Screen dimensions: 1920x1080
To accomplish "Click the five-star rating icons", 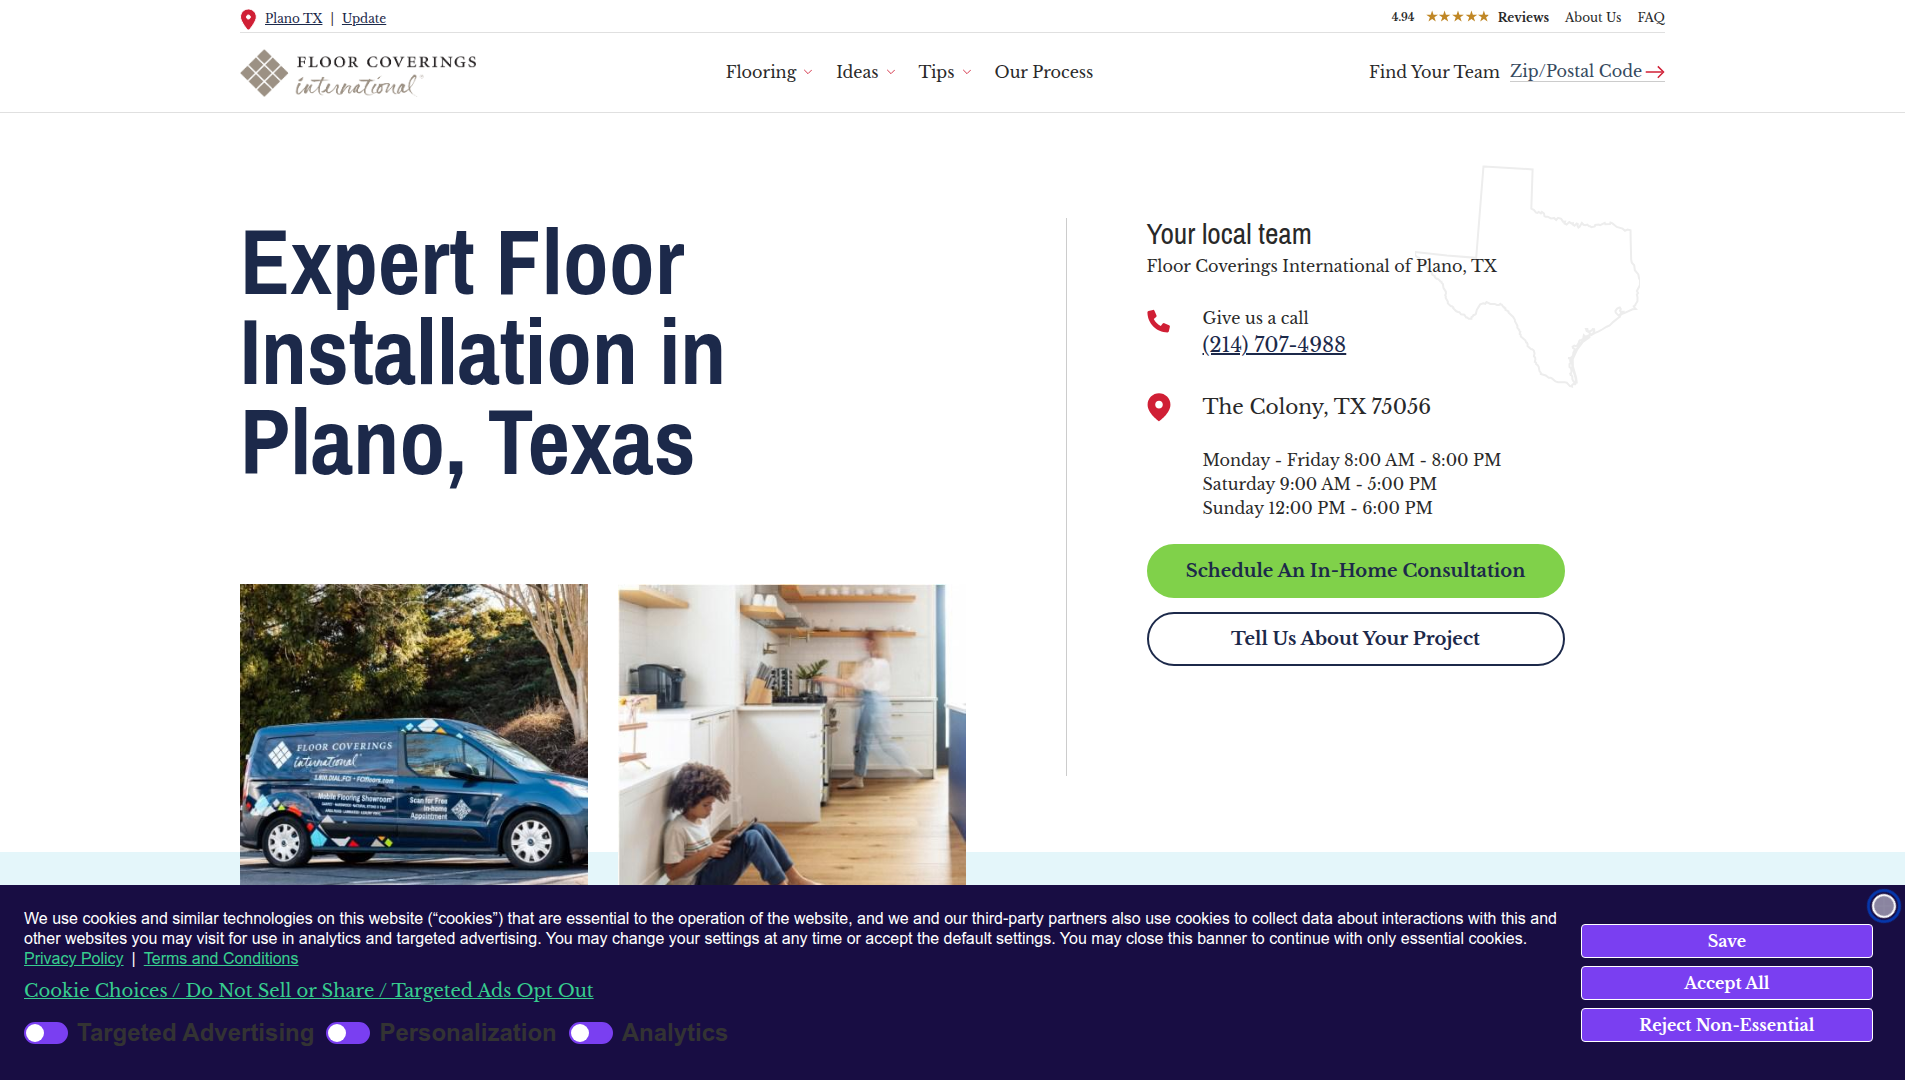I will tap(1457, 17).
